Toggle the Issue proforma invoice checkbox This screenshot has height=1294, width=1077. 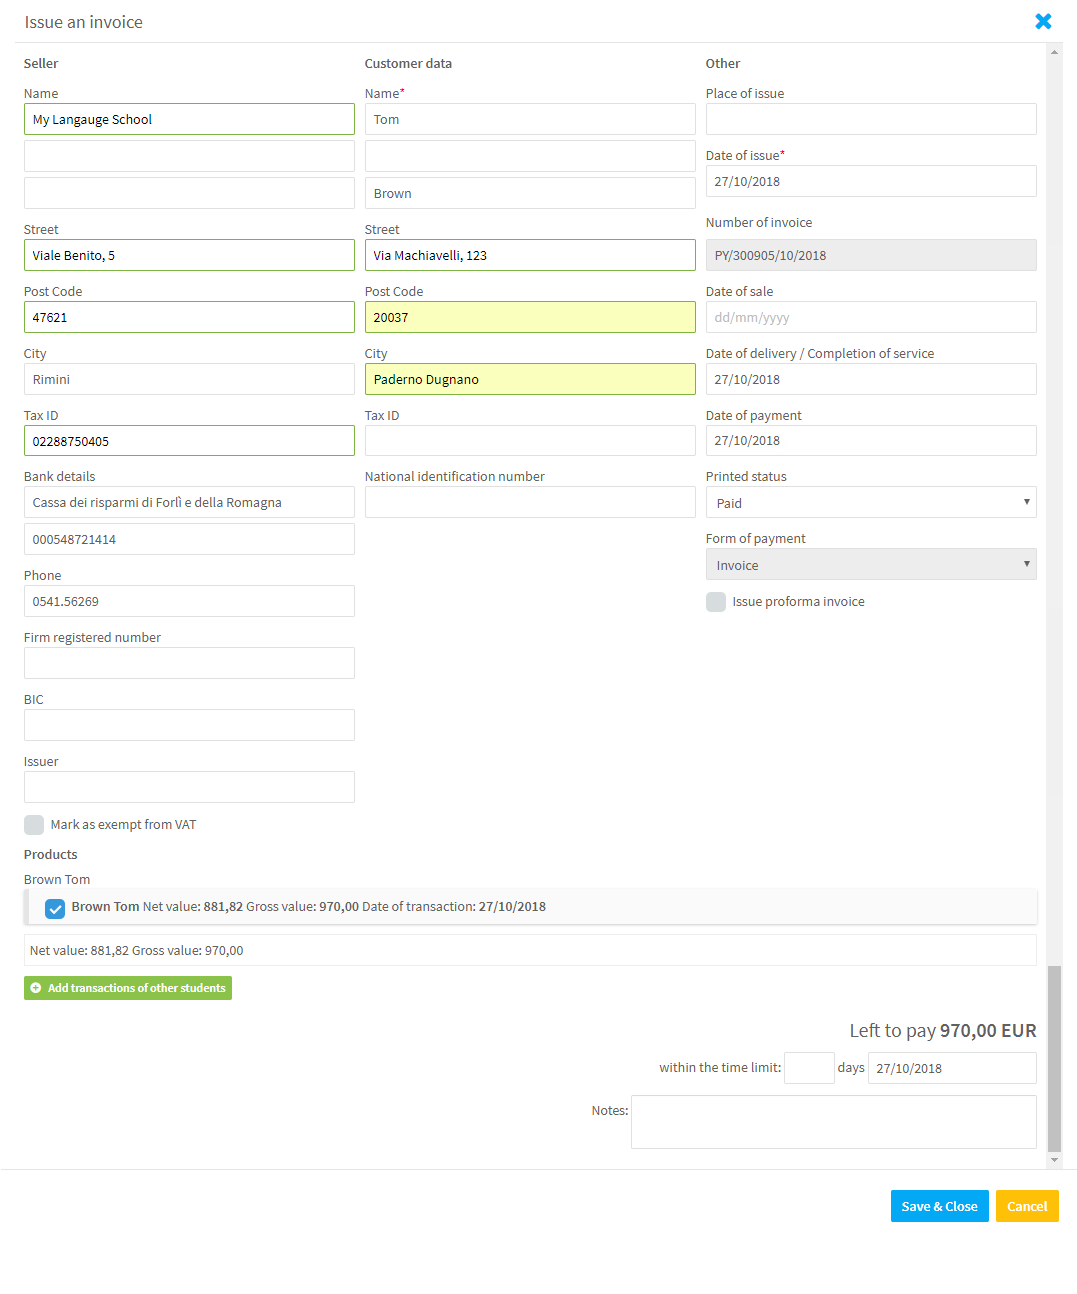[x=716, y=602]
